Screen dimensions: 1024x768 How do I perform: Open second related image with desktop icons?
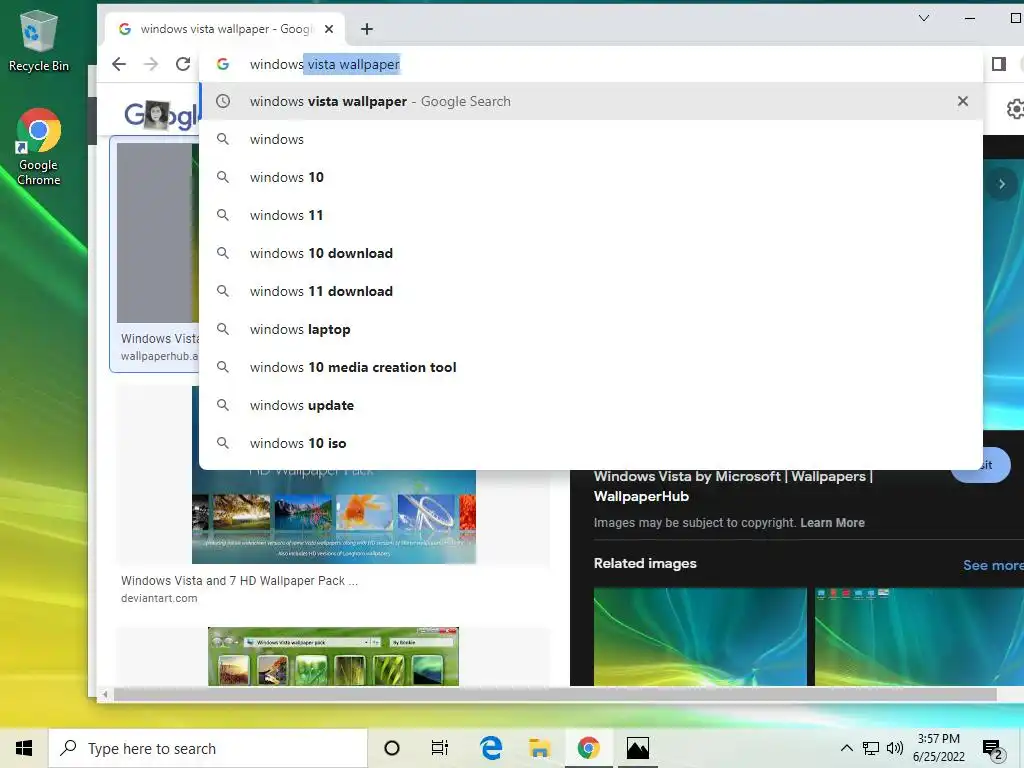click(x=920, y=637)
